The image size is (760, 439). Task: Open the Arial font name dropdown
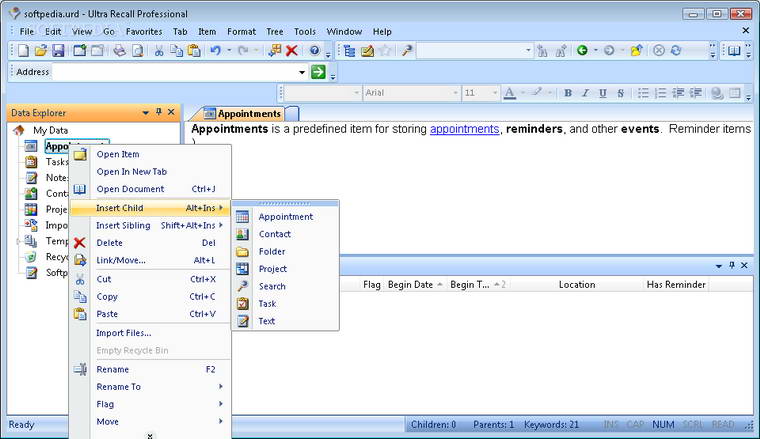(x=455, y=93)
